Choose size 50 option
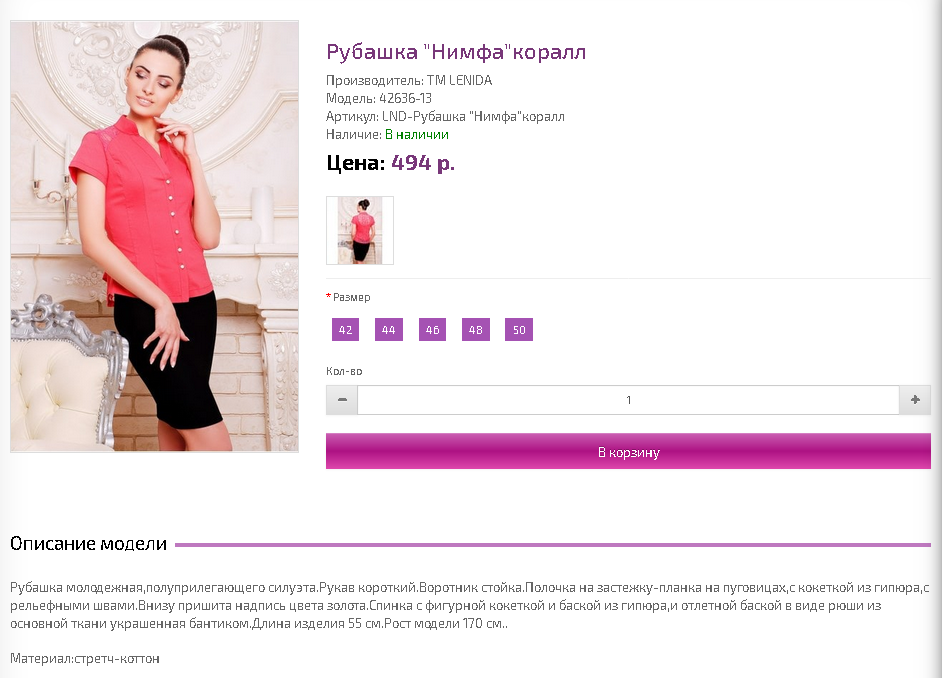 point(519,330)
